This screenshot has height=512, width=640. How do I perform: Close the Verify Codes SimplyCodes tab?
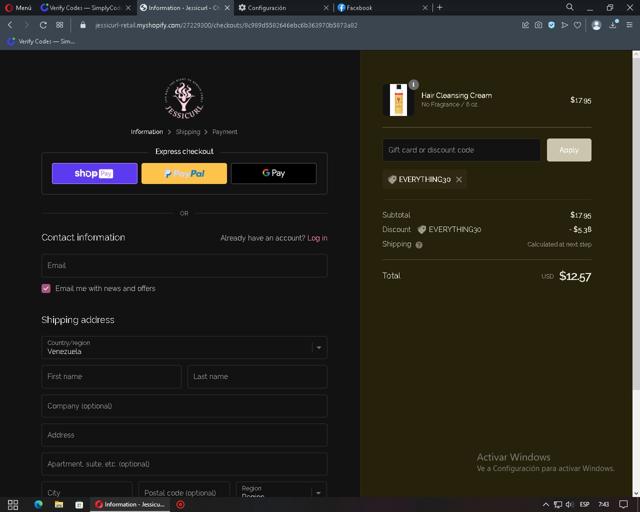(x=128, y=8)
